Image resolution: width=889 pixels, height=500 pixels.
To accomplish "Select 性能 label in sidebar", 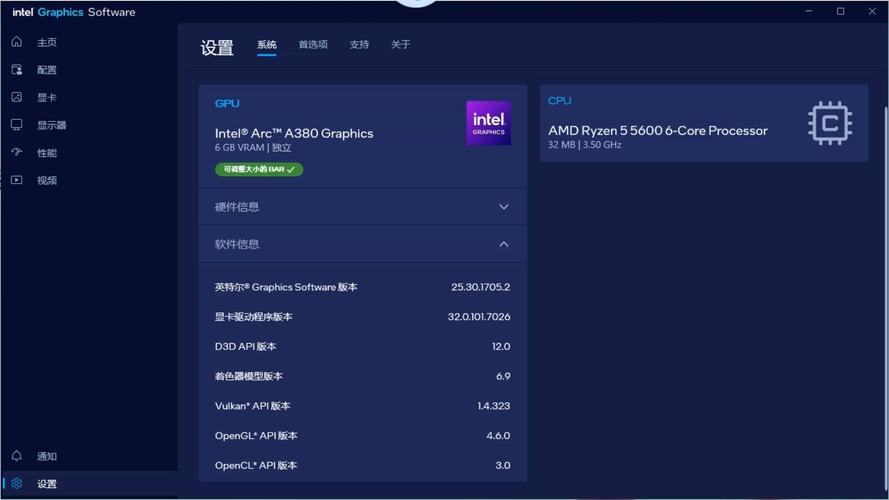I will (46, 152).
